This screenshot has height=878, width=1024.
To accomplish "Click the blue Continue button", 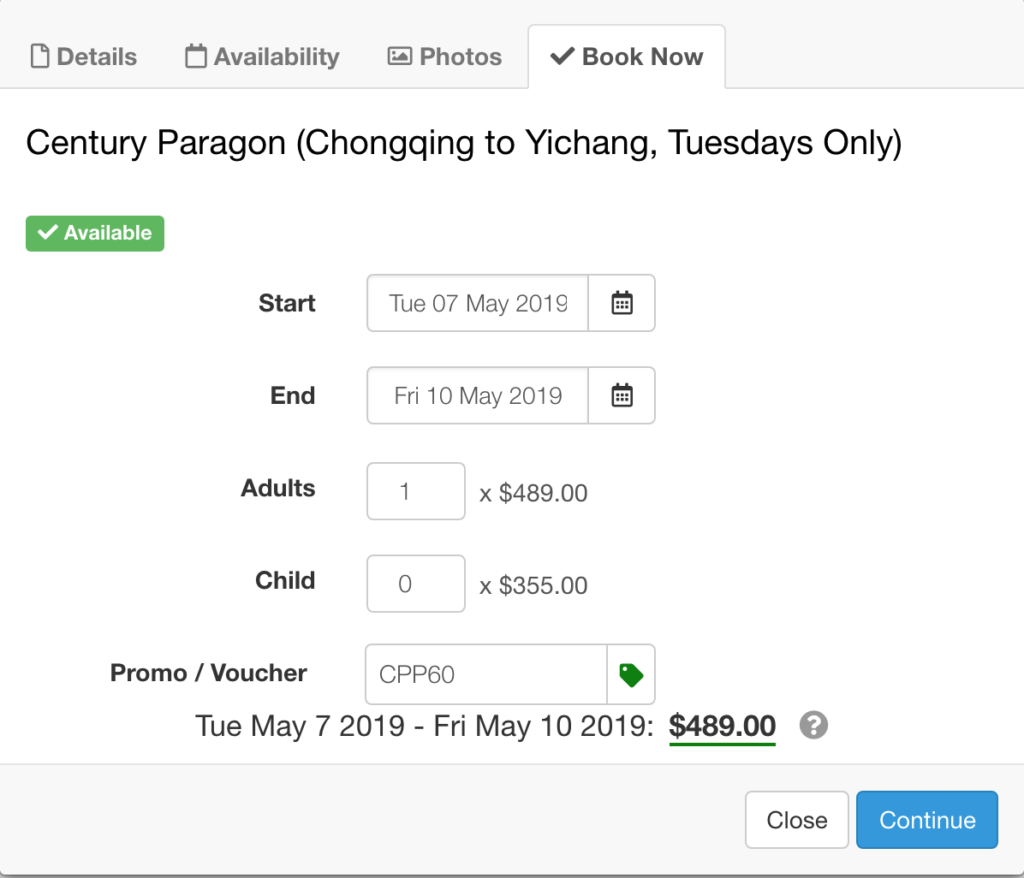I will [927, 820].
